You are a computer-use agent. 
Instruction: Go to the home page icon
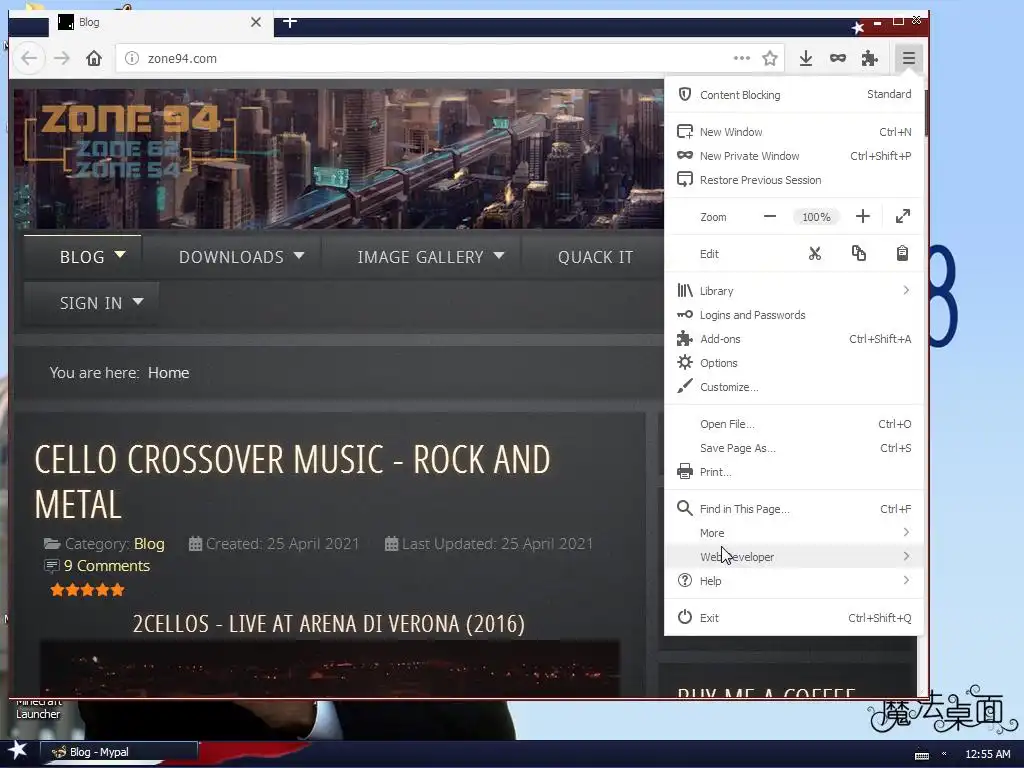coord(94,58)
